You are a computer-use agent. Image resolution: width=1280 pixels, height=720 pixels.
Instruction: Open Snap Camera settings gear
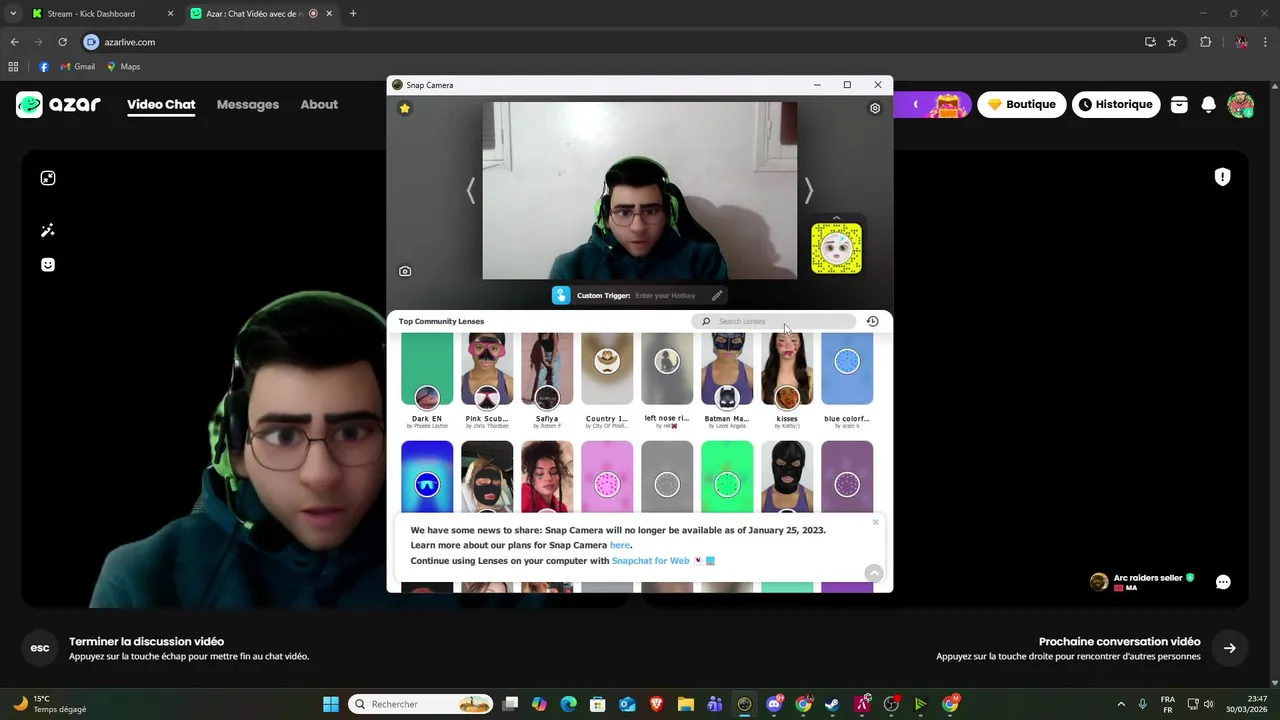(875, 108)
